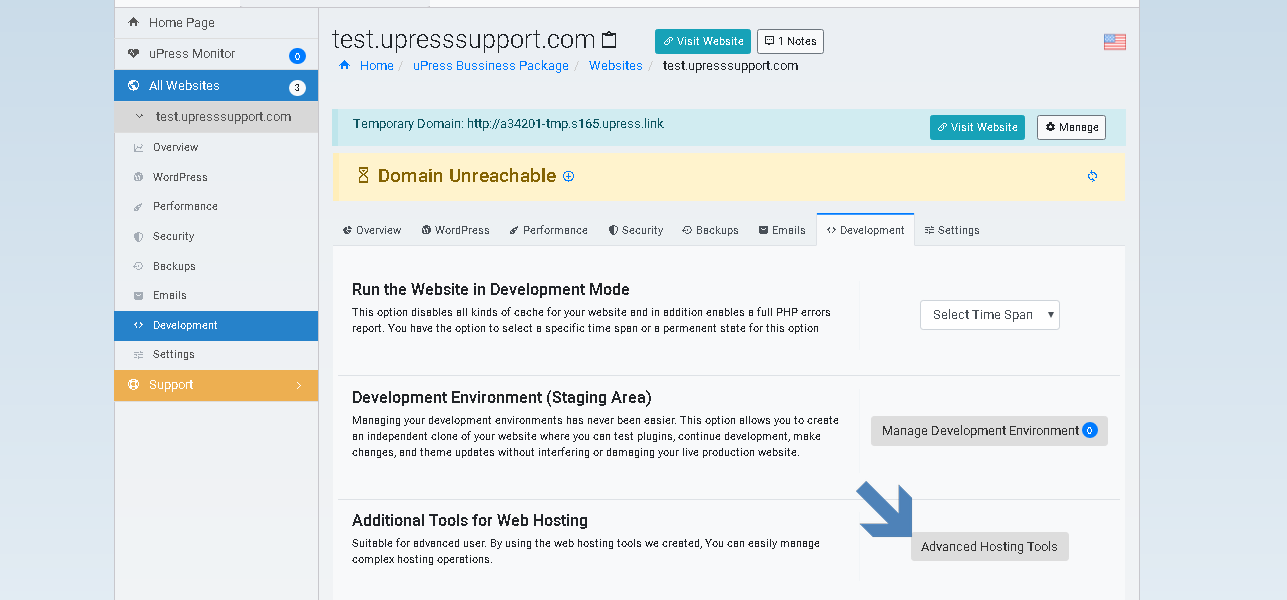Switch to the Security tab
The image size is (1287, 600).
pos(635,230)
